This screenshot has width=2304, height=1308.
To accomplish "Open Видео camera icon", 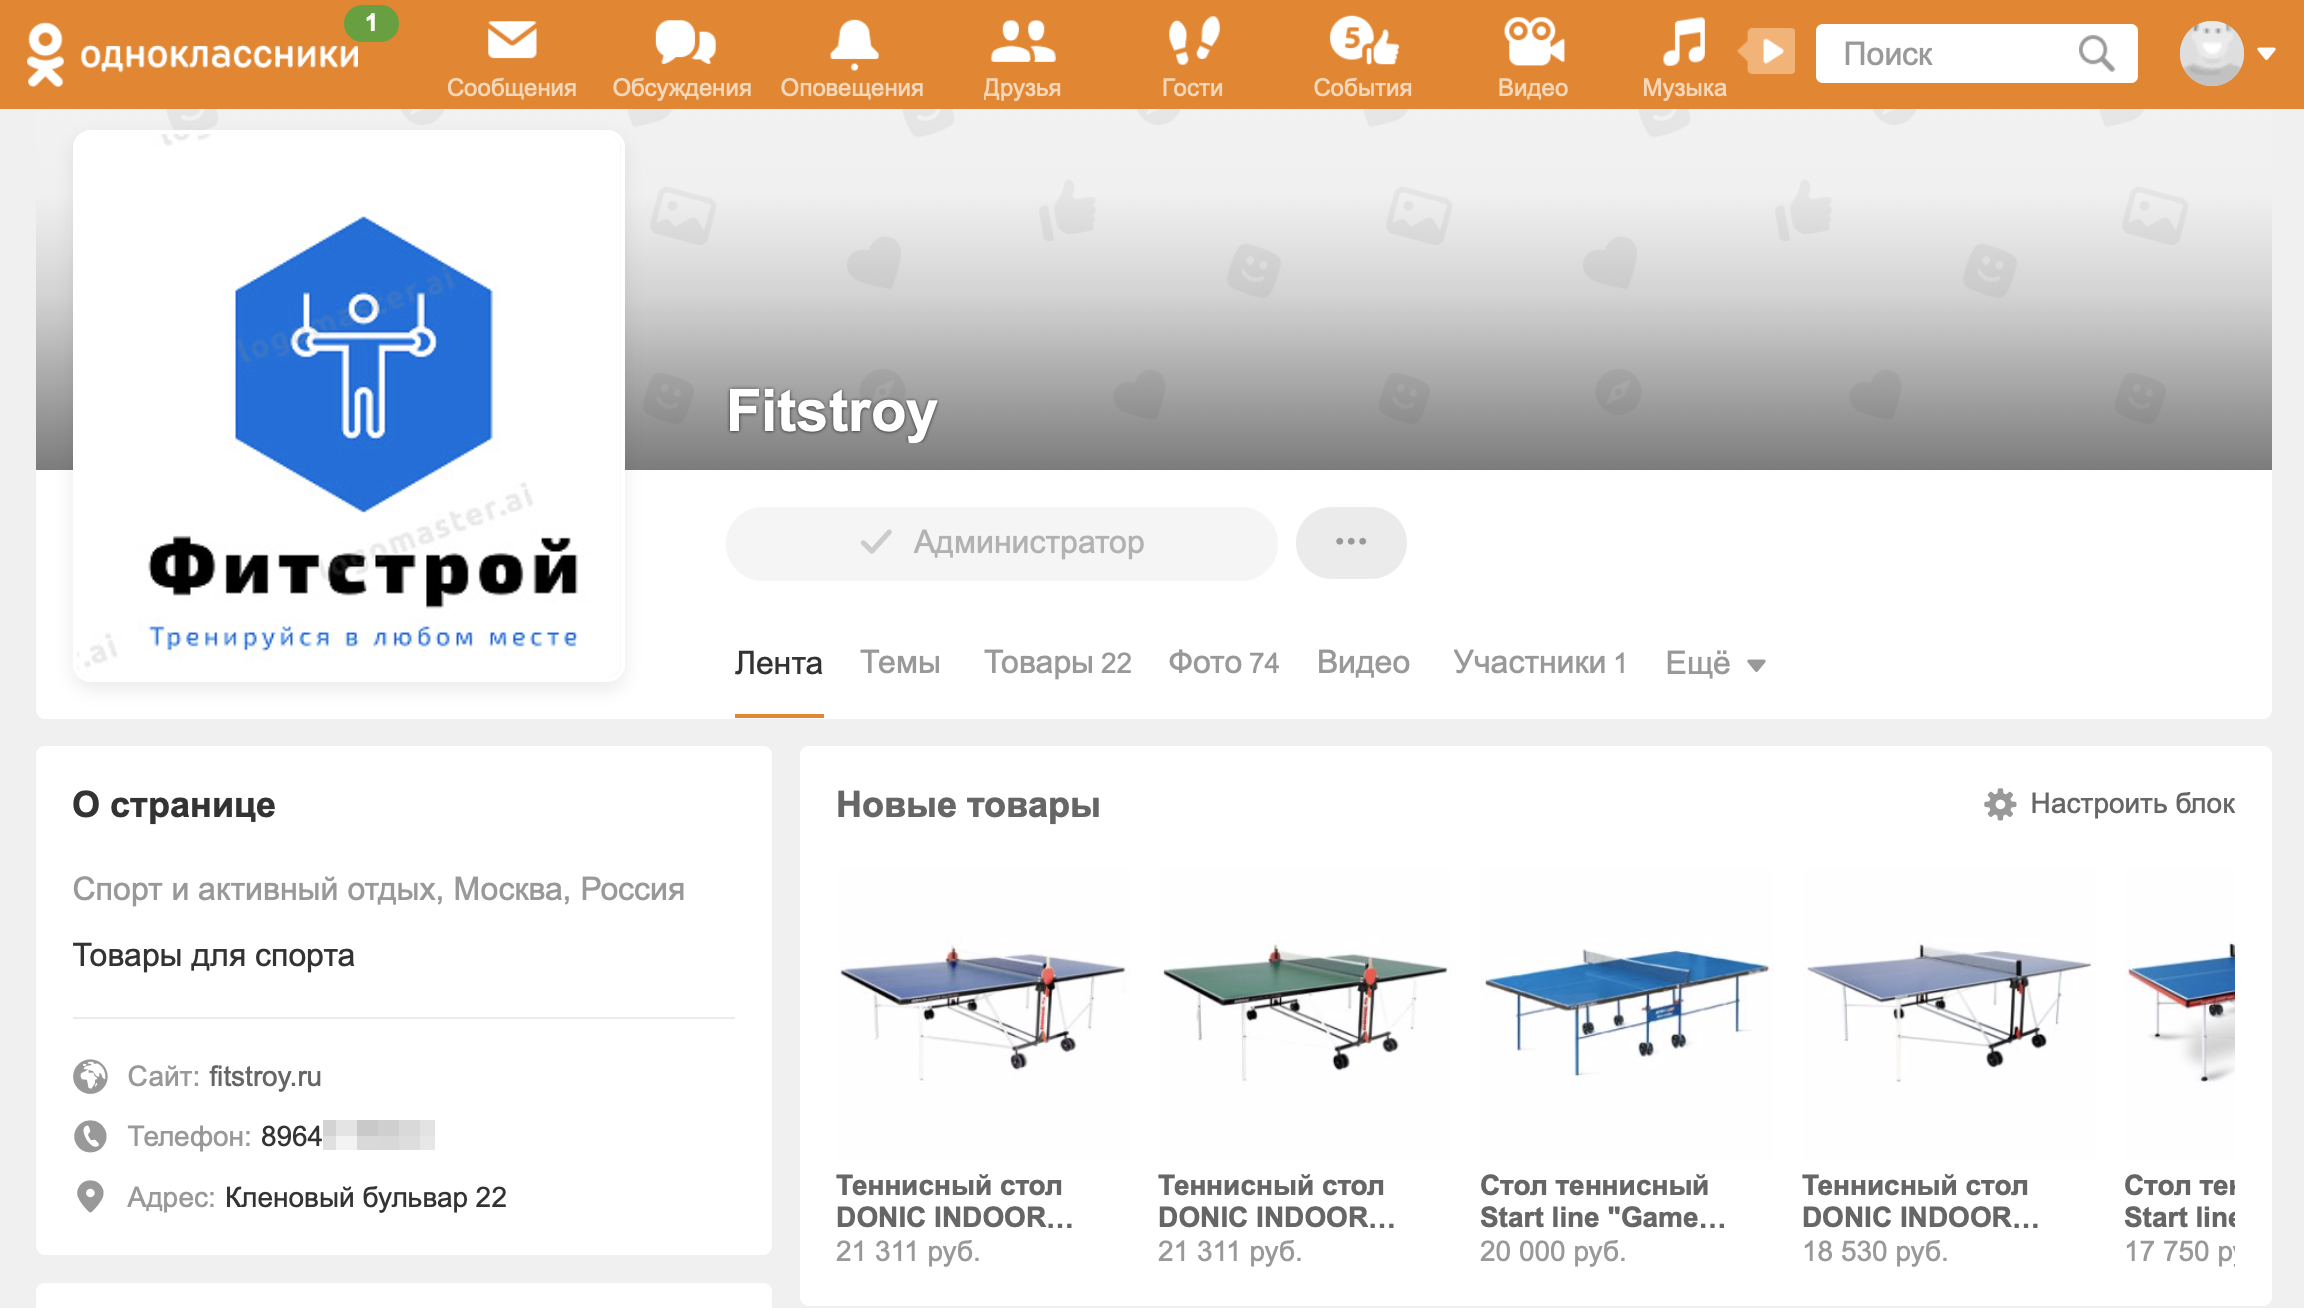I will pyautogui.click(x=1533, y=41).
